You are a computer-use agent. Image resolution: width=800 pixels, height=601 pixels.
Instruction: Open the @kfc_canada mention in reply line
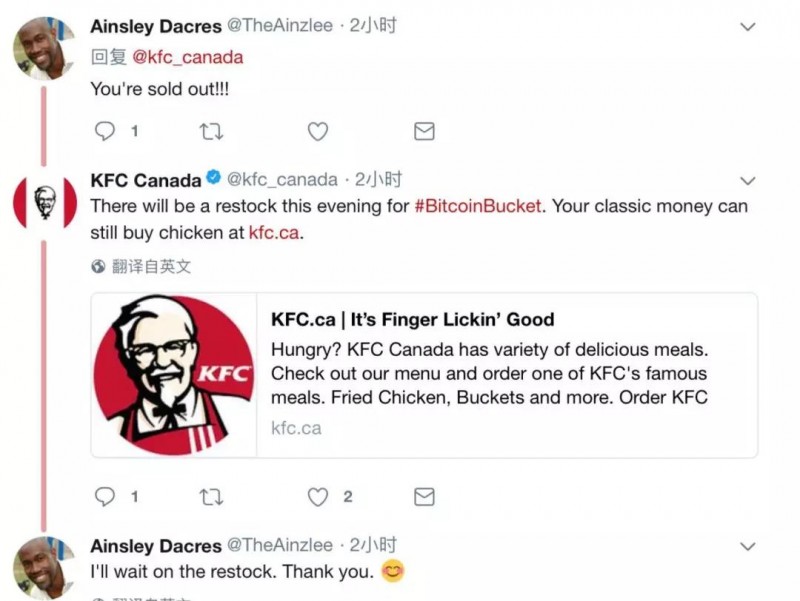click(x=188, y=57)
